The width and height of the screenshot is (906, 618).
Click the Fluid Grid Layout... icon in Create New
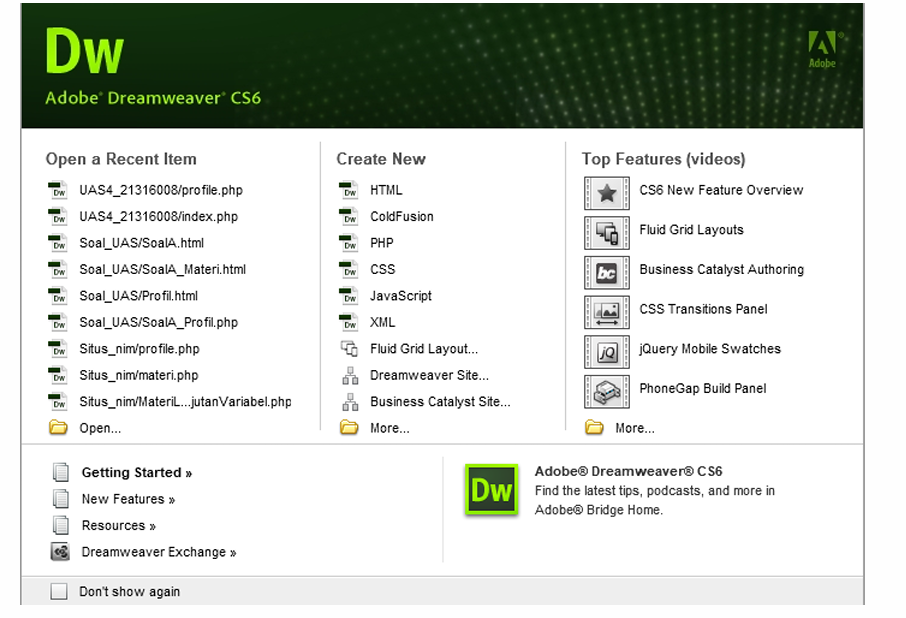(349, 348)
